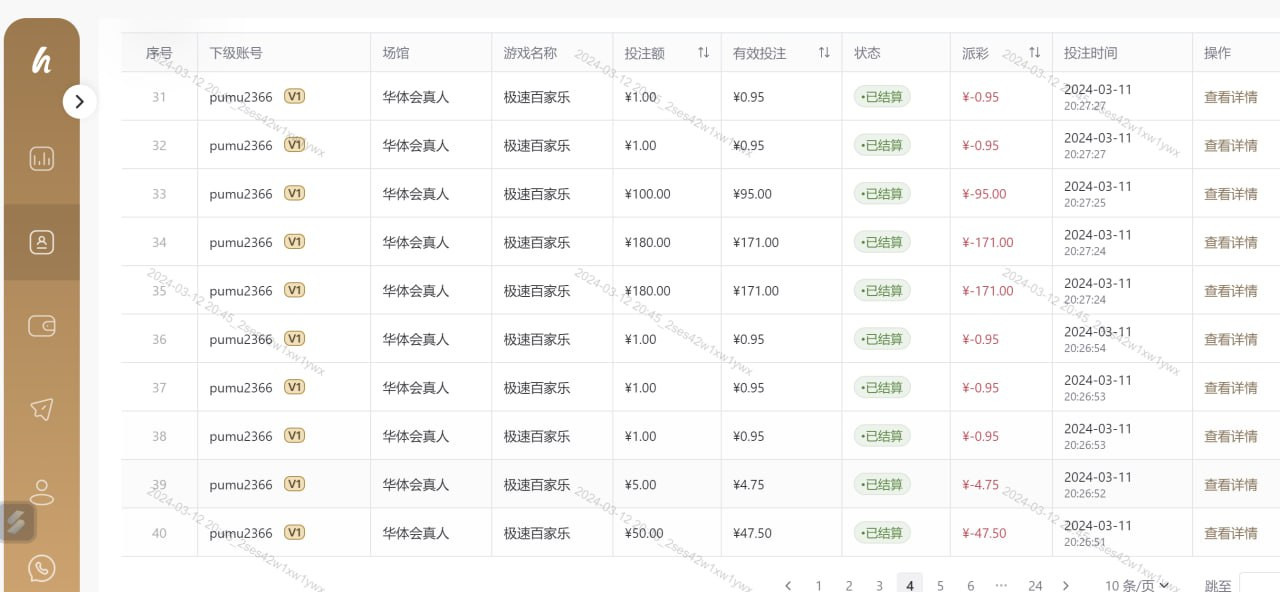This screenshot has height=592, width=1280.
Task: Expand sidebar with the arrow button
Action: [80, 101]
